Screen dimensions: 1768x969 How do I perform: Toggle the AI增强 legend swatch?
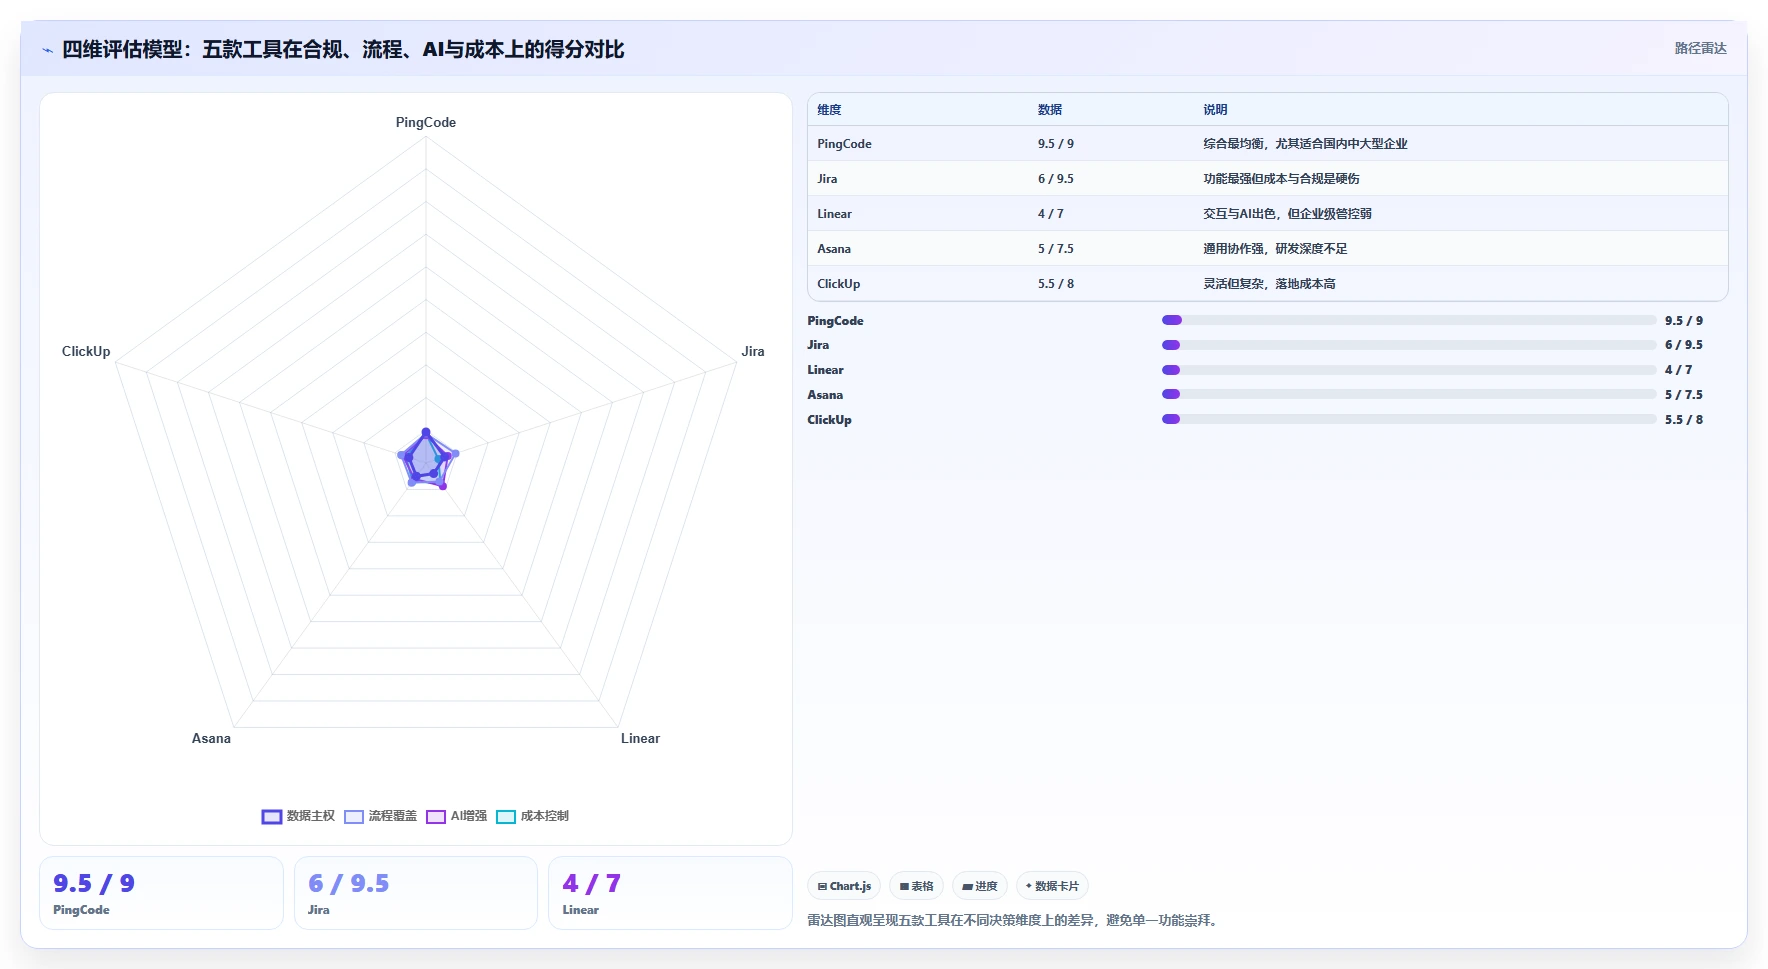point(436,817)
